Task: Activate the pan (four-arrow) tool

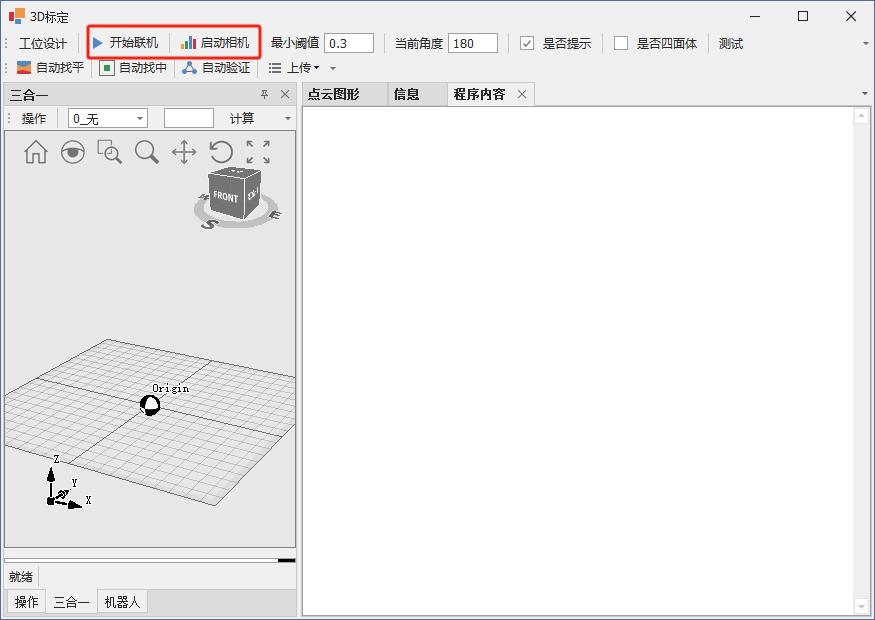Action: pos(184,152)
